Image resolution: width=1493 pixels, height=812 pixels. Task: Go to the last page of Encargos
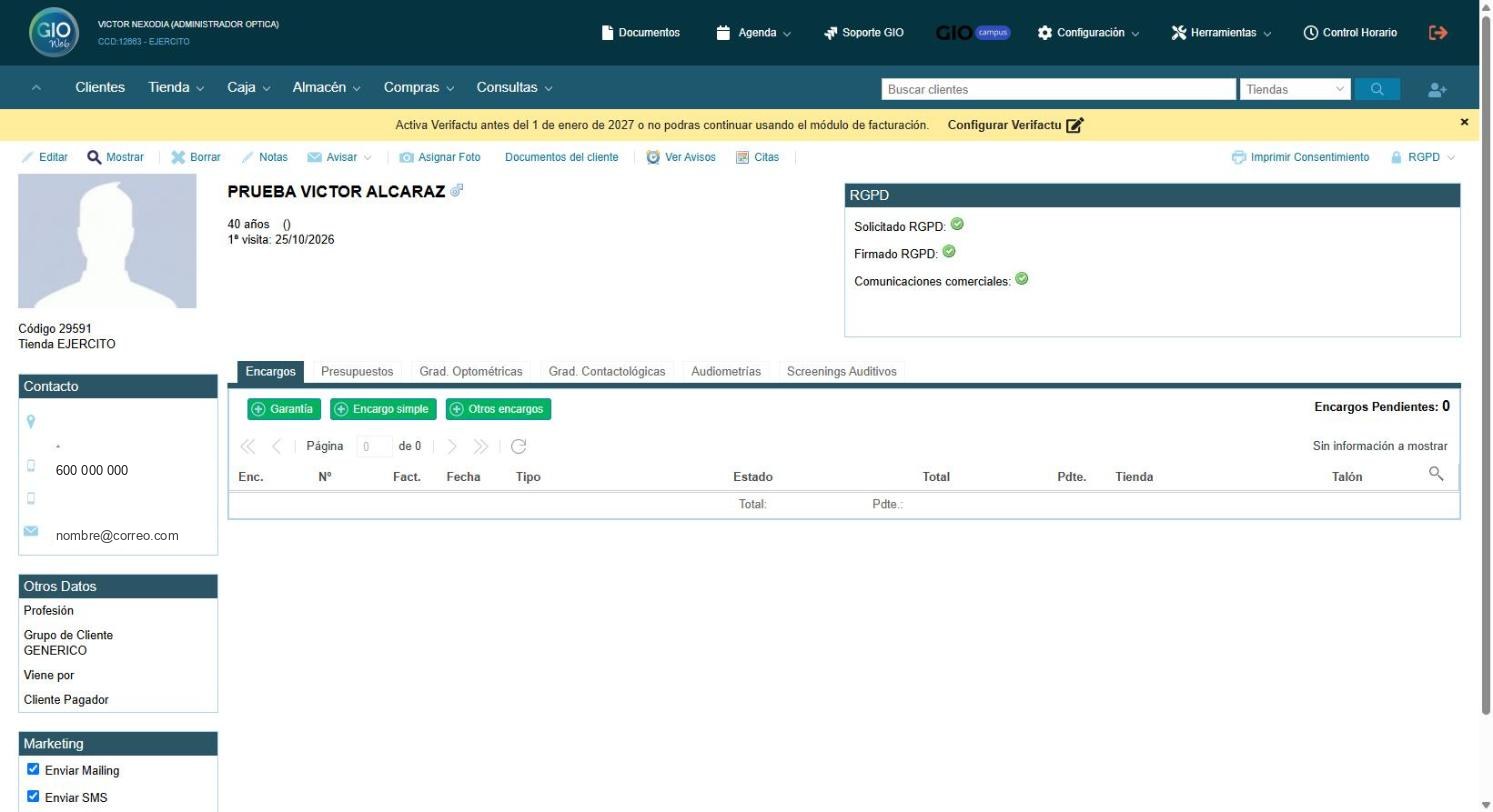click(481, 446)
